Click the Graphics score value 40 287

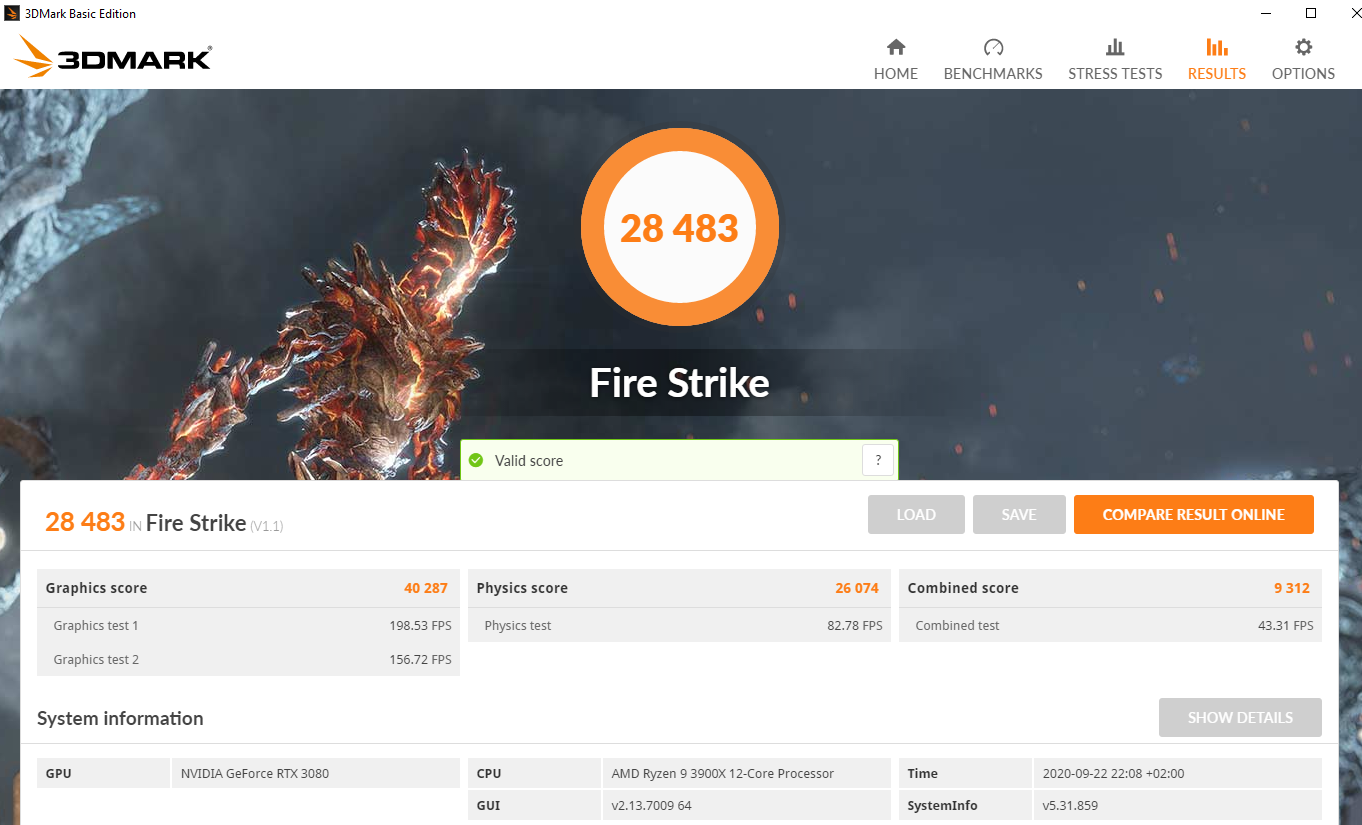(426, 588)
